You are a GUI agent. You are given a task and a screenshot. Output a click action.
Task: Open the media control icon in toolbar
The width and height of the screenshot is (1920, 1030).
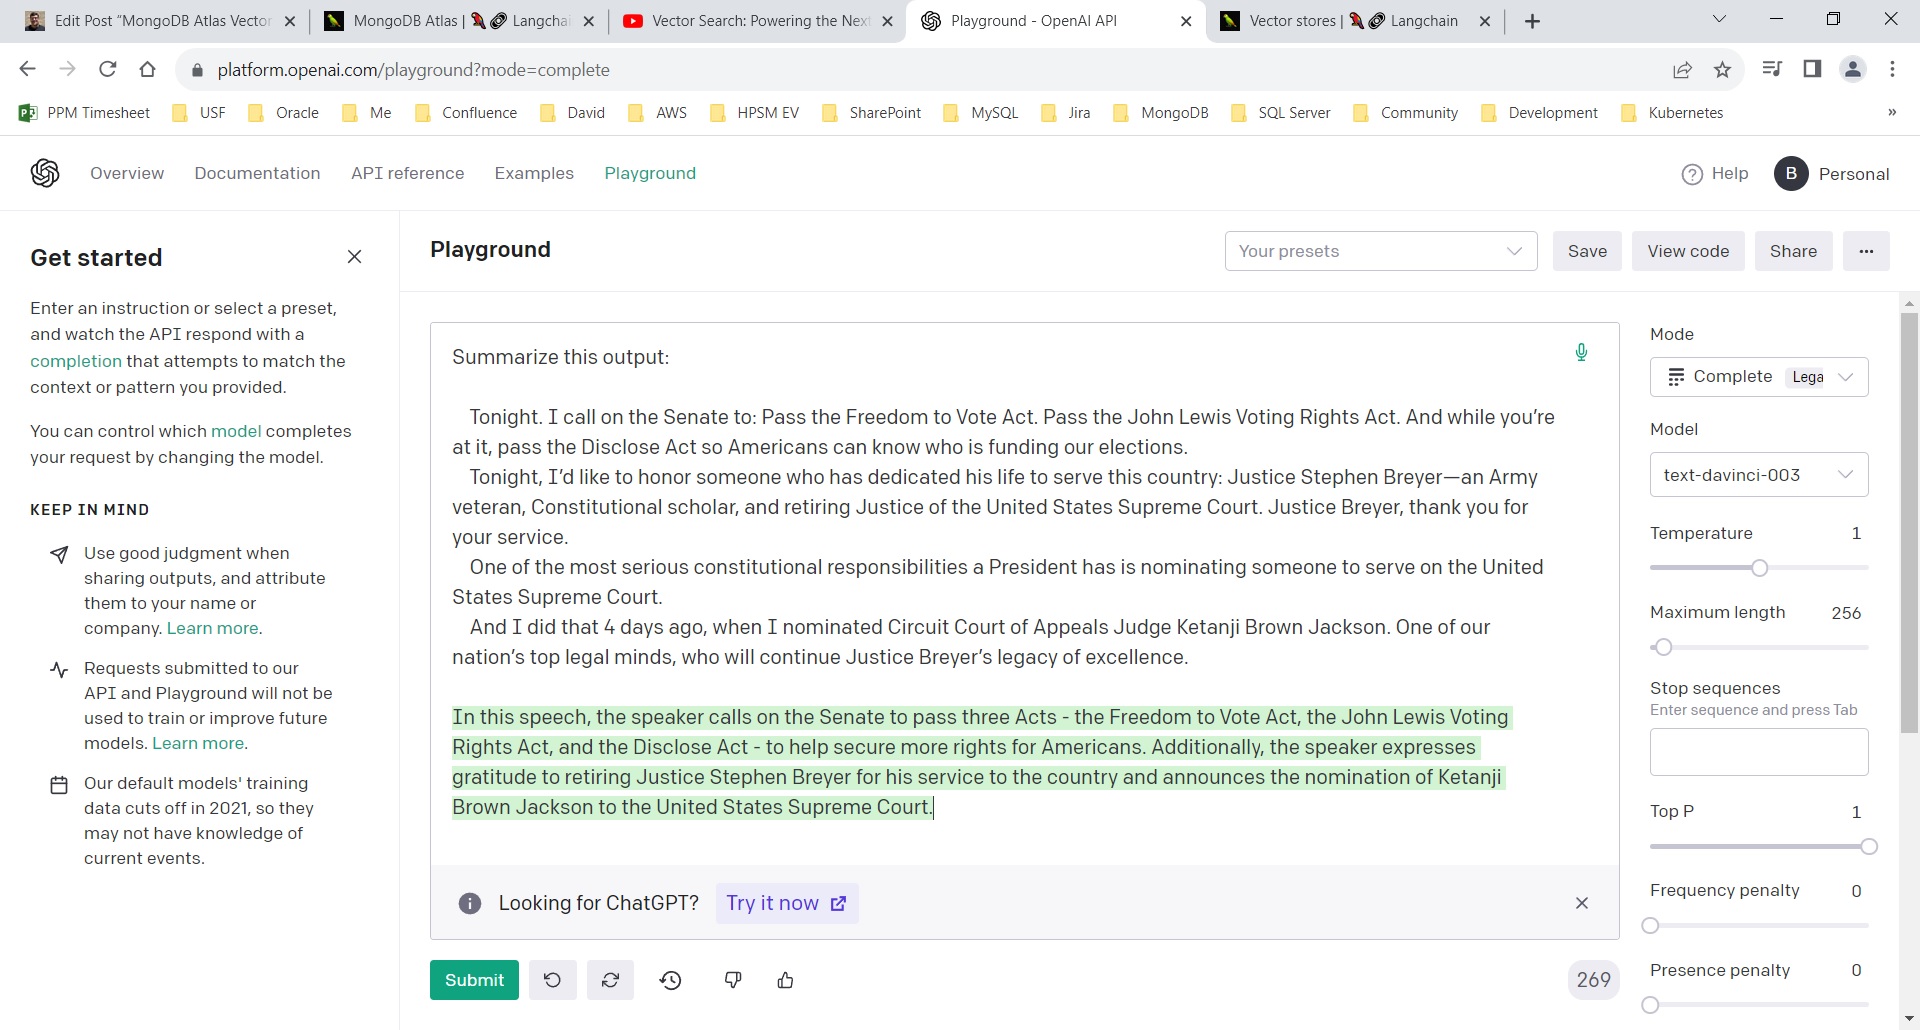pyautogui.click(x=1772, y=69)
